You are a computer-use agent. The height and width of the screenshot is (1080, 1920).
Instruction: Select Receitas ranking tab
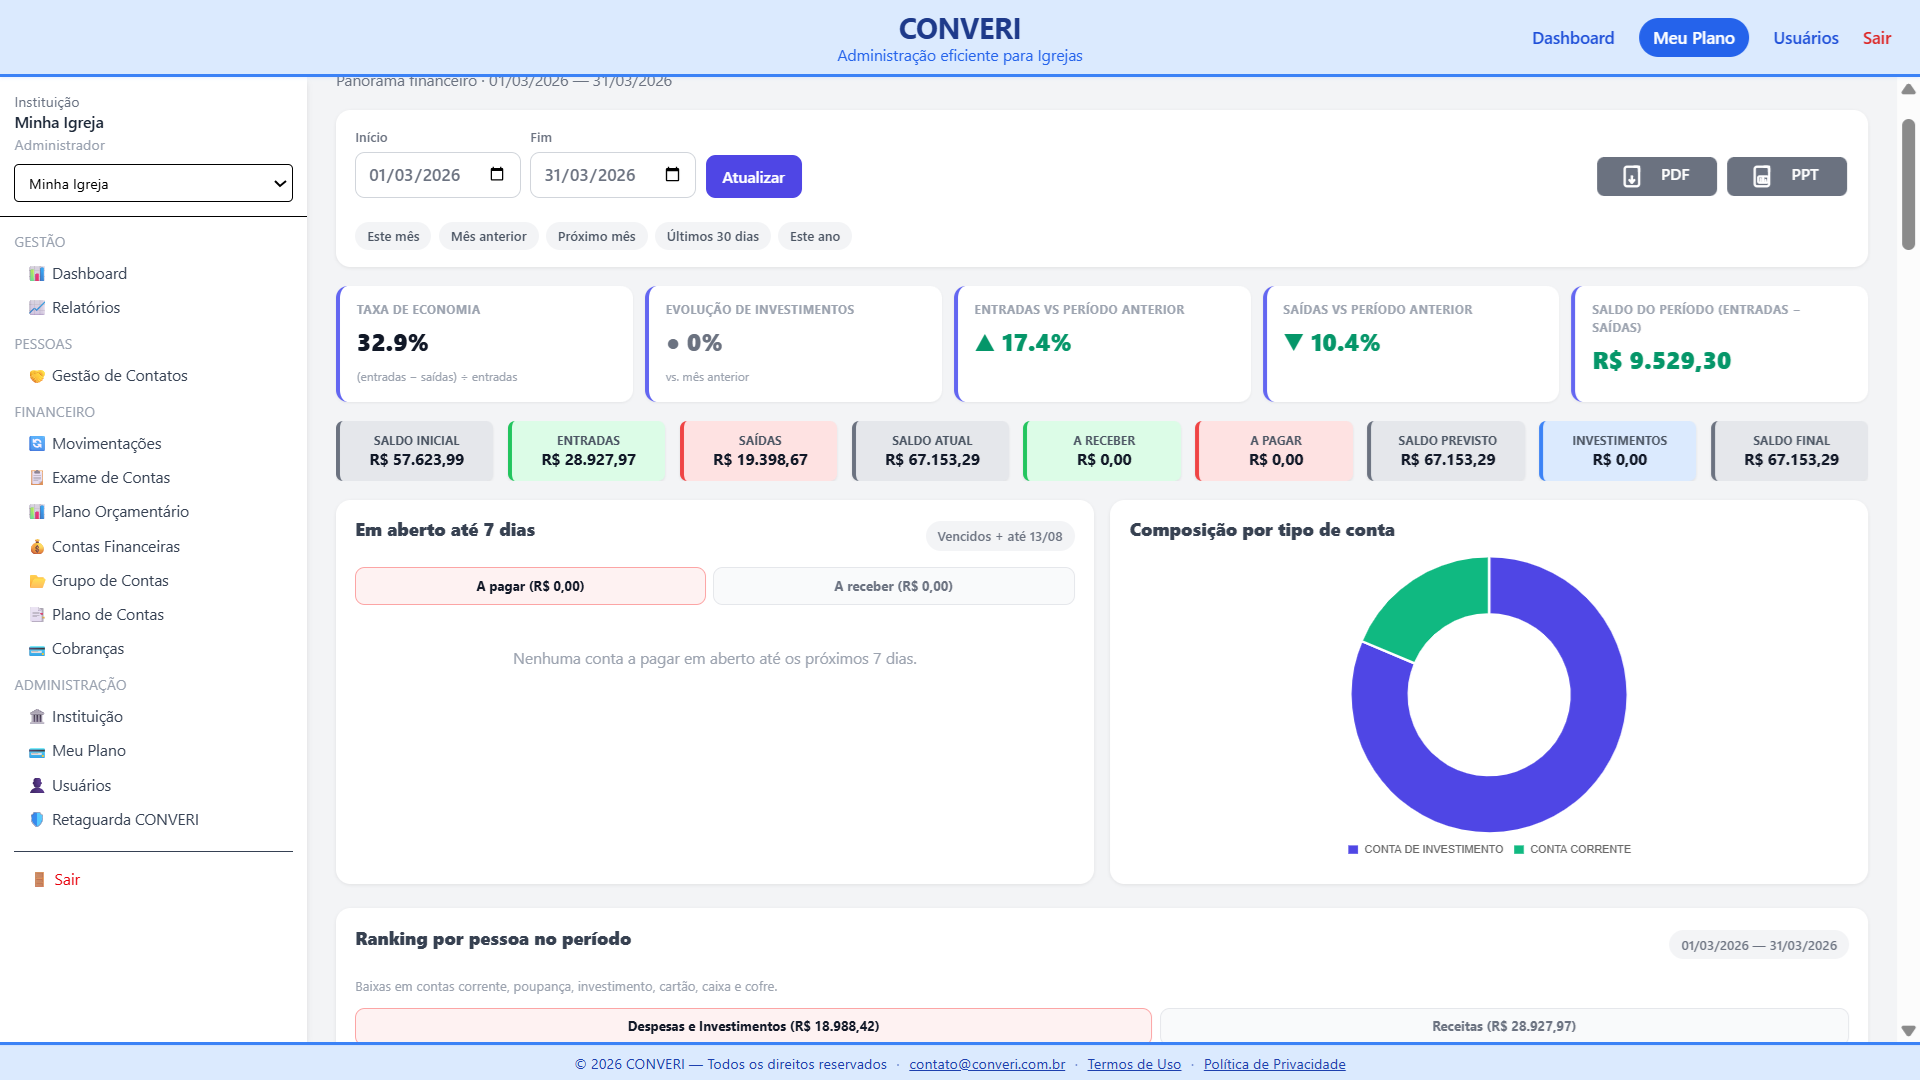(x=1504, y=1026)
